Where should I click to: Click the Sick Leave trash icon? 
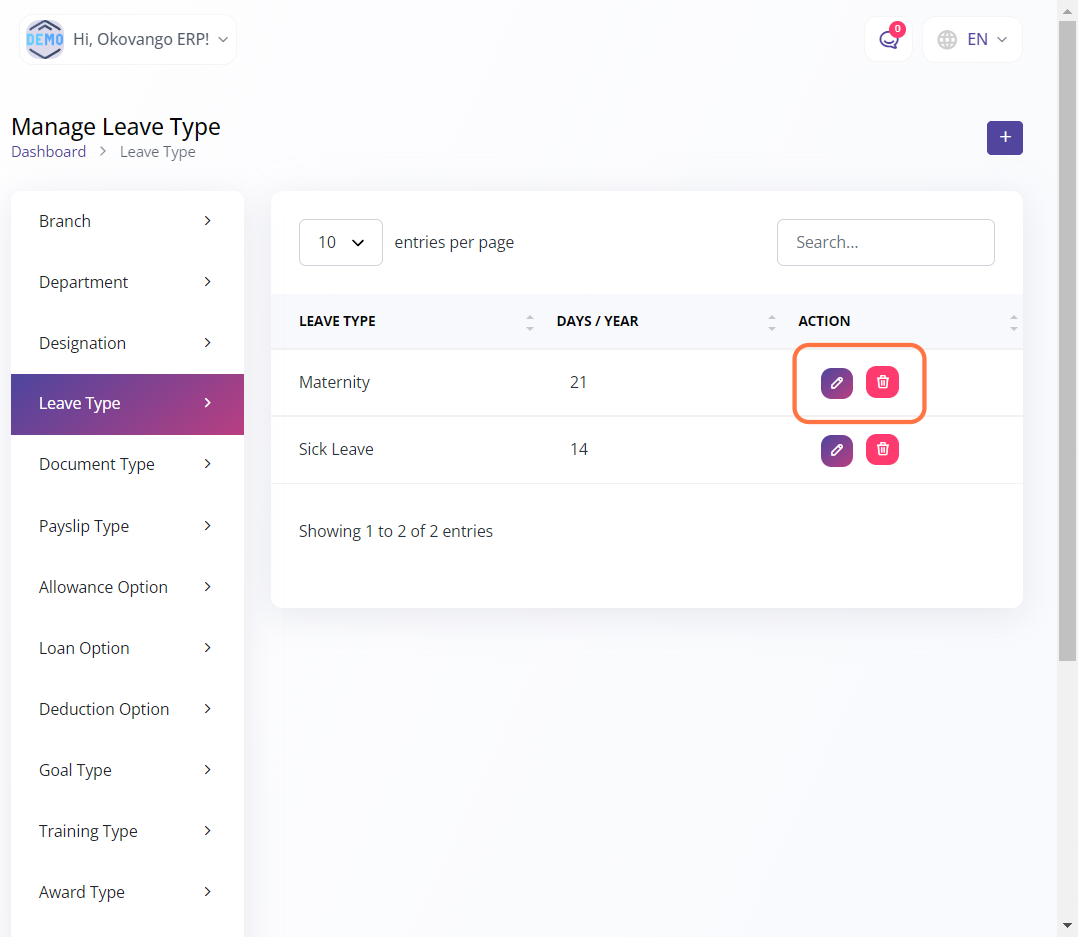[882, 450]
